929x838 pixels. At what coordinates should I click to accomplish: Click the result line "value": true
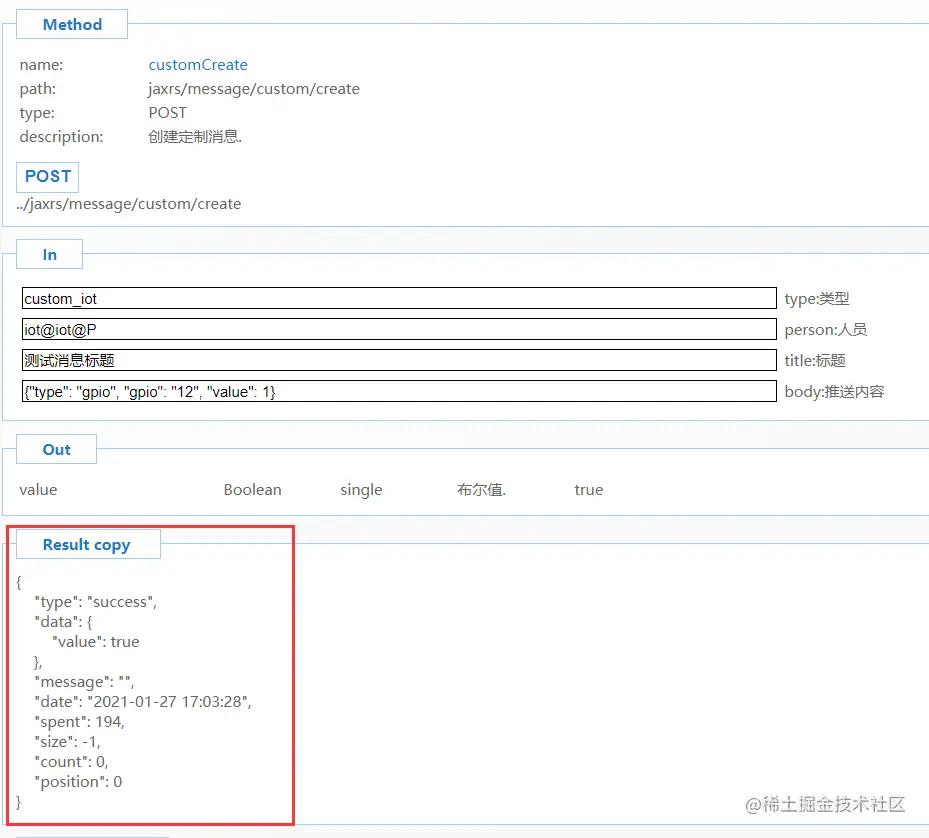[x=95, y=642]
